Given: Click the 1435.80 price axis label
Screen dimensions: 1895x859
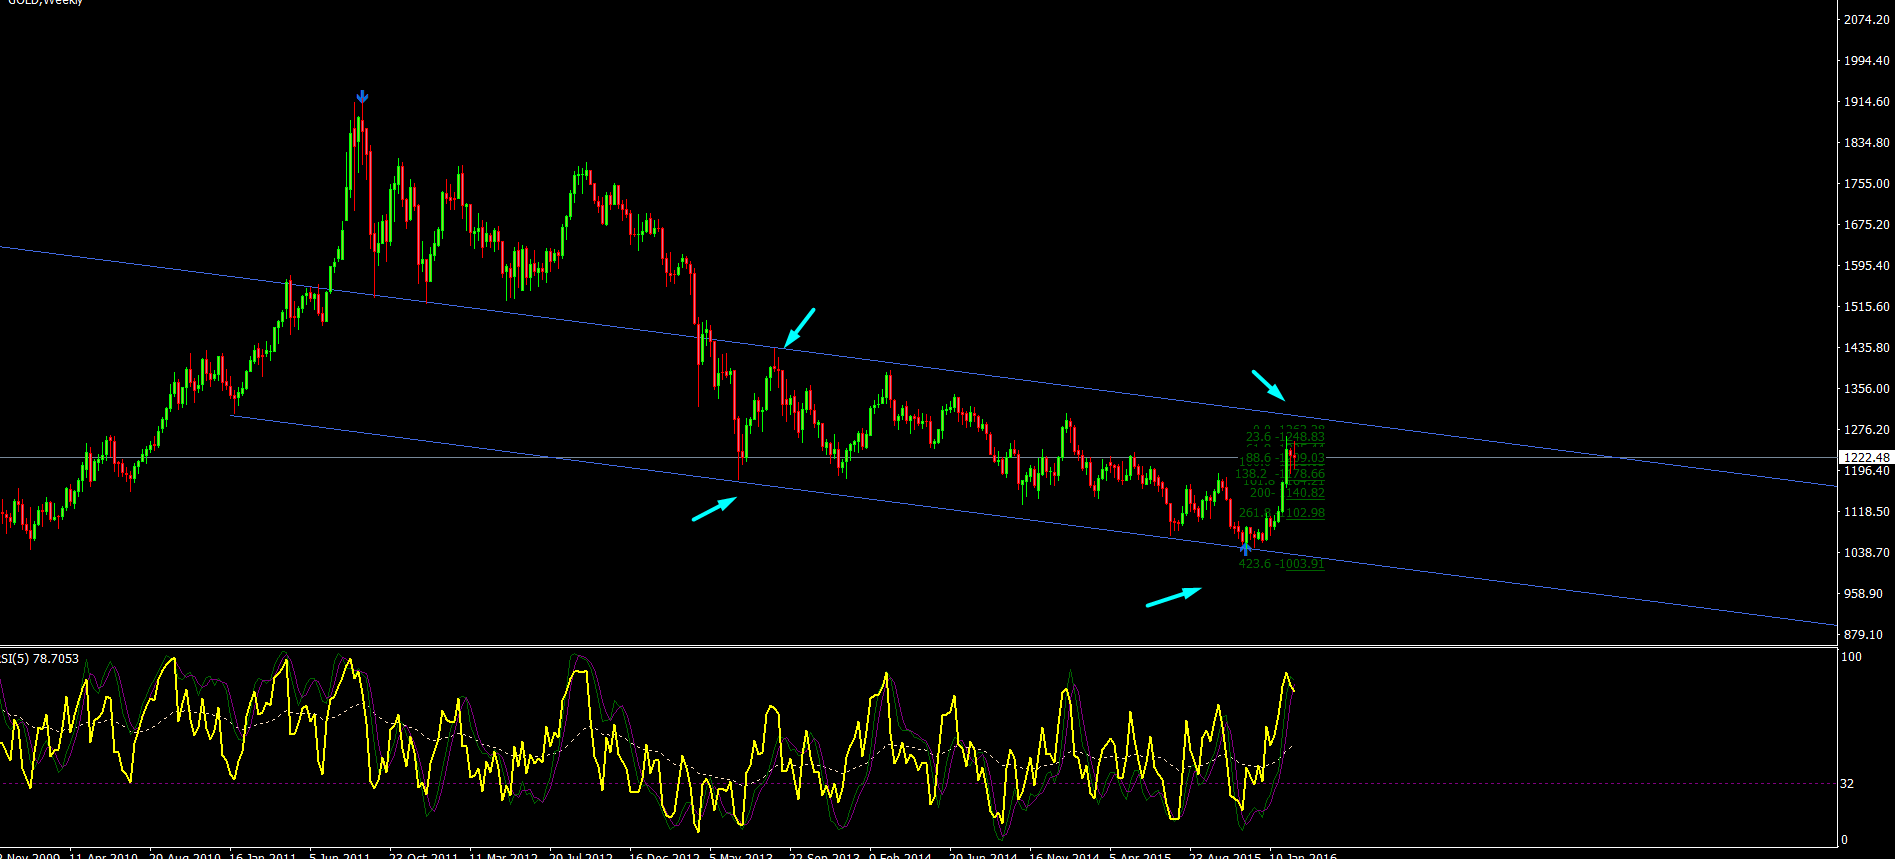Looking at the screenshot, I should click(1867, 348).
